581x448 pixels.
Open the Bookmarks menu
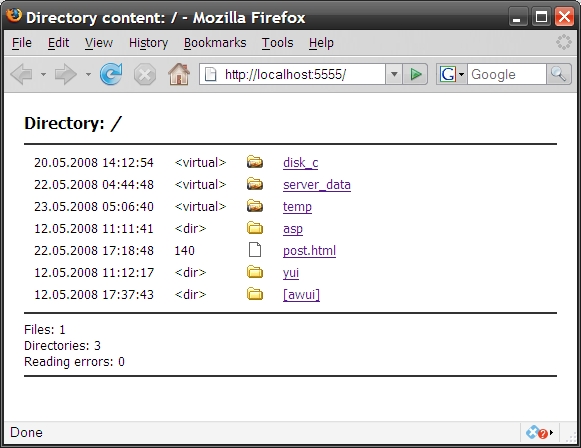(x=215, y=43)
